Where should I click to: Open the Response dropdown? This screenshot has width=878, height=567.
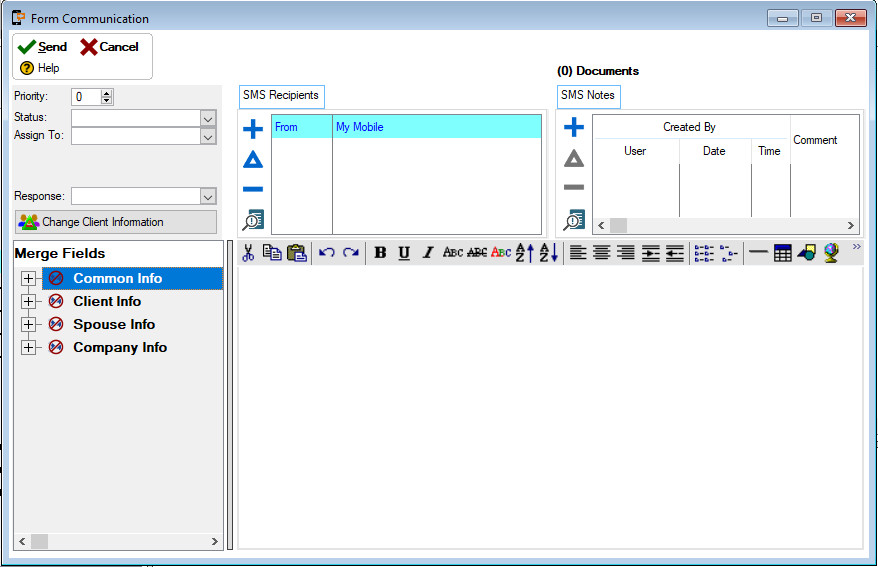208,196
